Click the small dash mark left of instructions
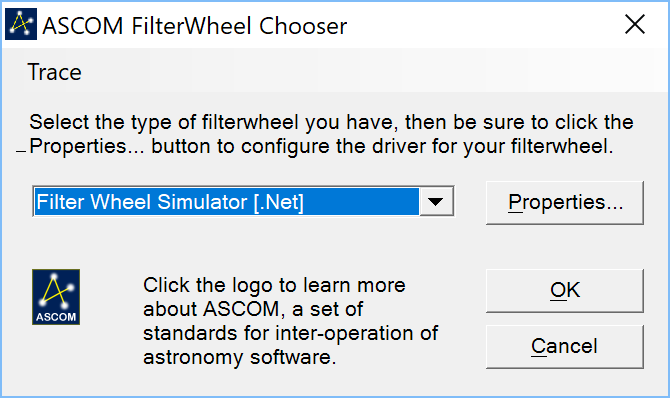The height and width of the screenshot is (398, 670). point(21,151)
